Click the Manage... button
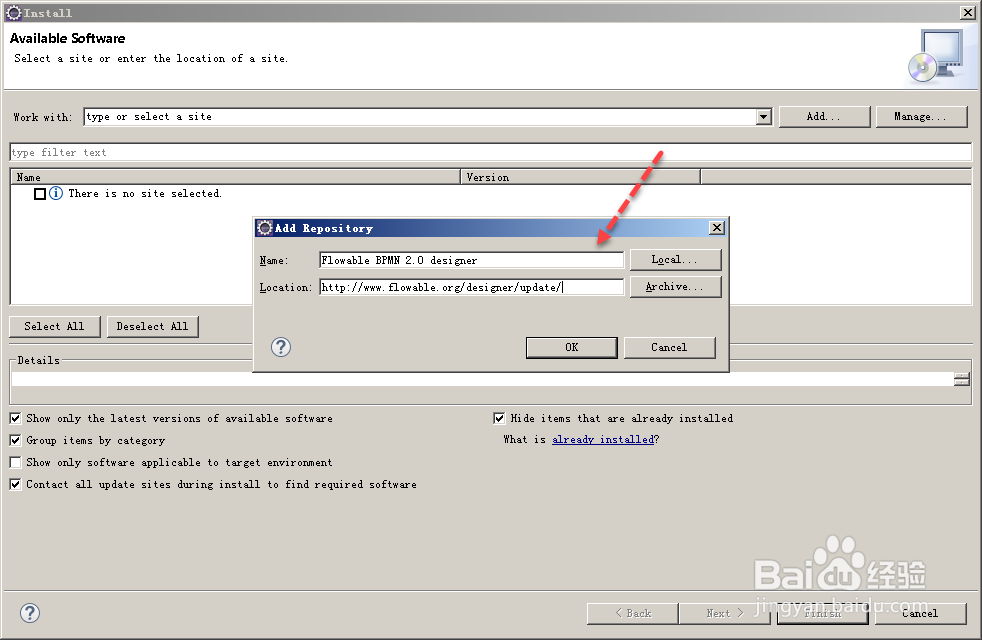982x640 pixels. coord(921,116)
